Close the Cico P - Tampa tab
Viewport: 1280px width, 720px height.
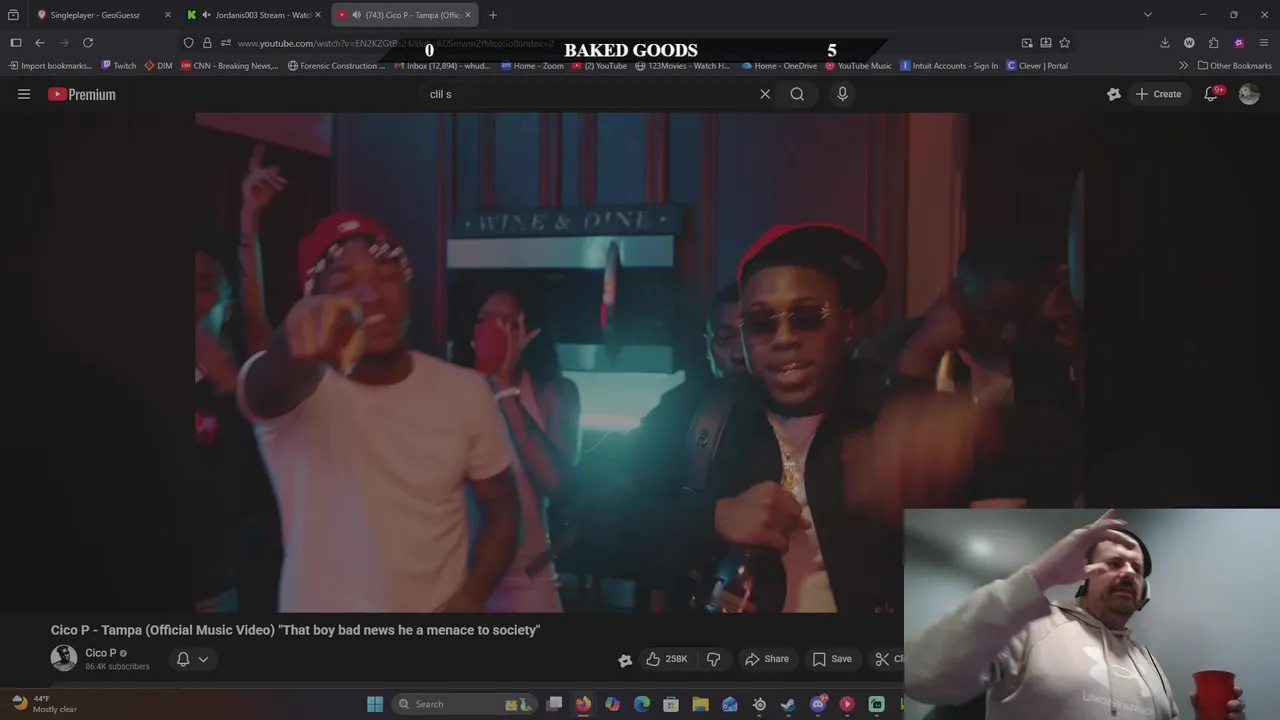coord(467,15)
